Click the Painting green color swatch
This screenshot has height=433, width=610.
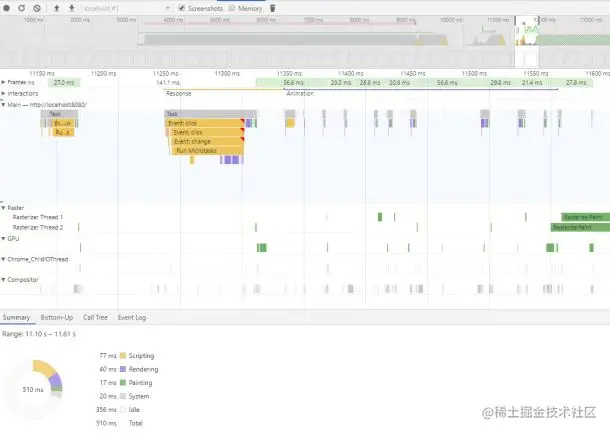point(123,382)
